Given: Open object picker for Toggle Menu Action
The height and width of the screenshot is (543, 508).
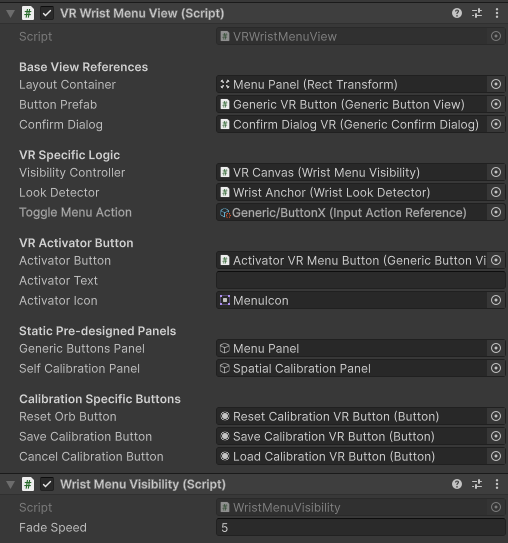Looking at the screenshot, I should point(496,212).
